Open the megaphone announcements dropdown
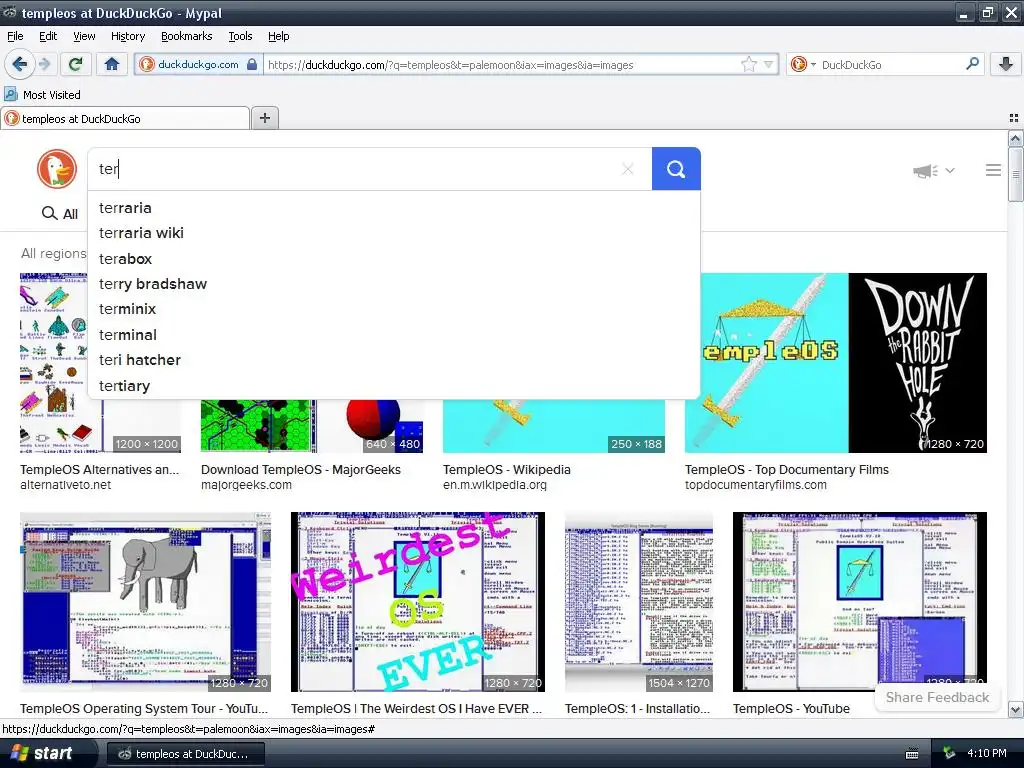Image resolution: width=1024 pixels, height=768 pixels. coord(933,170)
